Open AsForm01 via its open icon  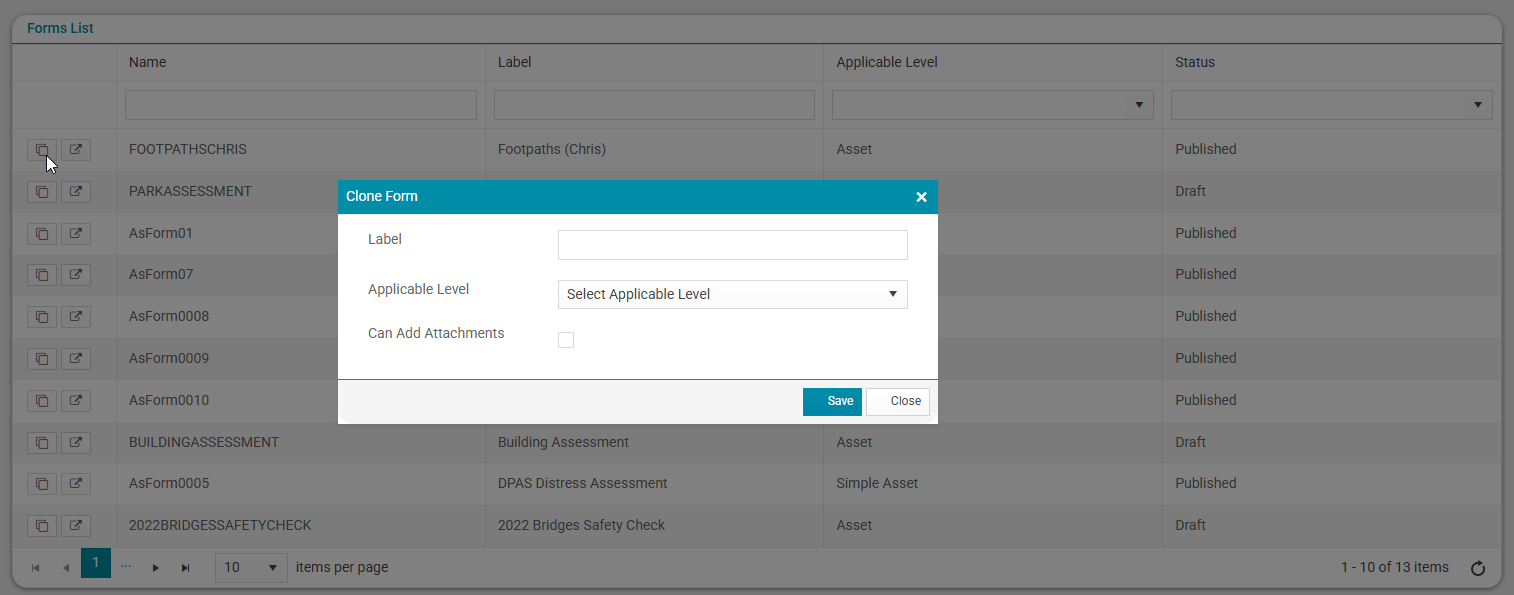[x=76, y=233]
